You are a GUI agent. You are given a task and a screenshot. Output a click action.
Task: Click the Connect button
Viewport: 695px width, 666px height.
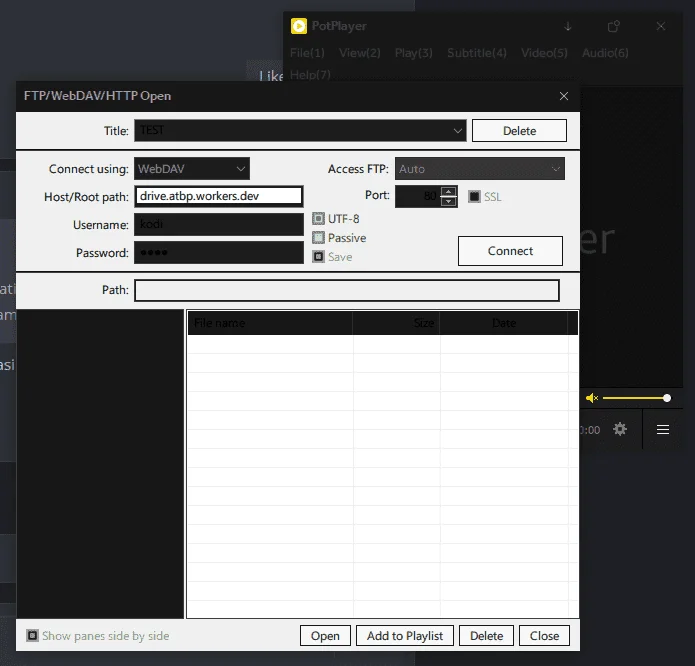[x=510, y=251]
